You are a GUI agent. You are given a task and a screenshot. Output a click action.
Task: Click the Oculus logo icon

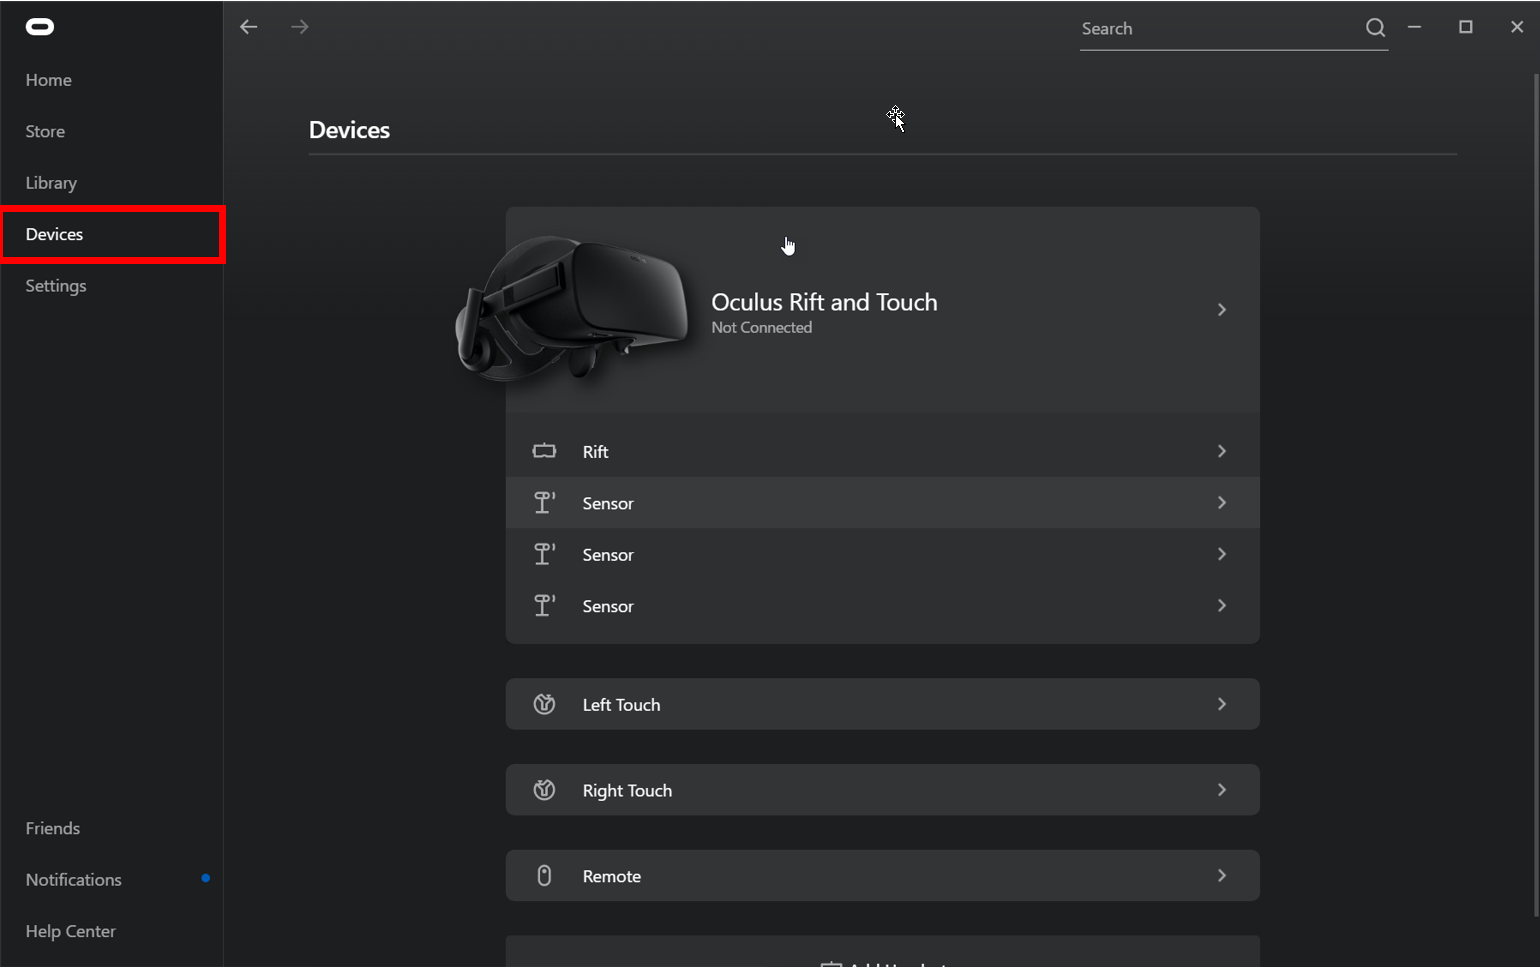point(40,27)
